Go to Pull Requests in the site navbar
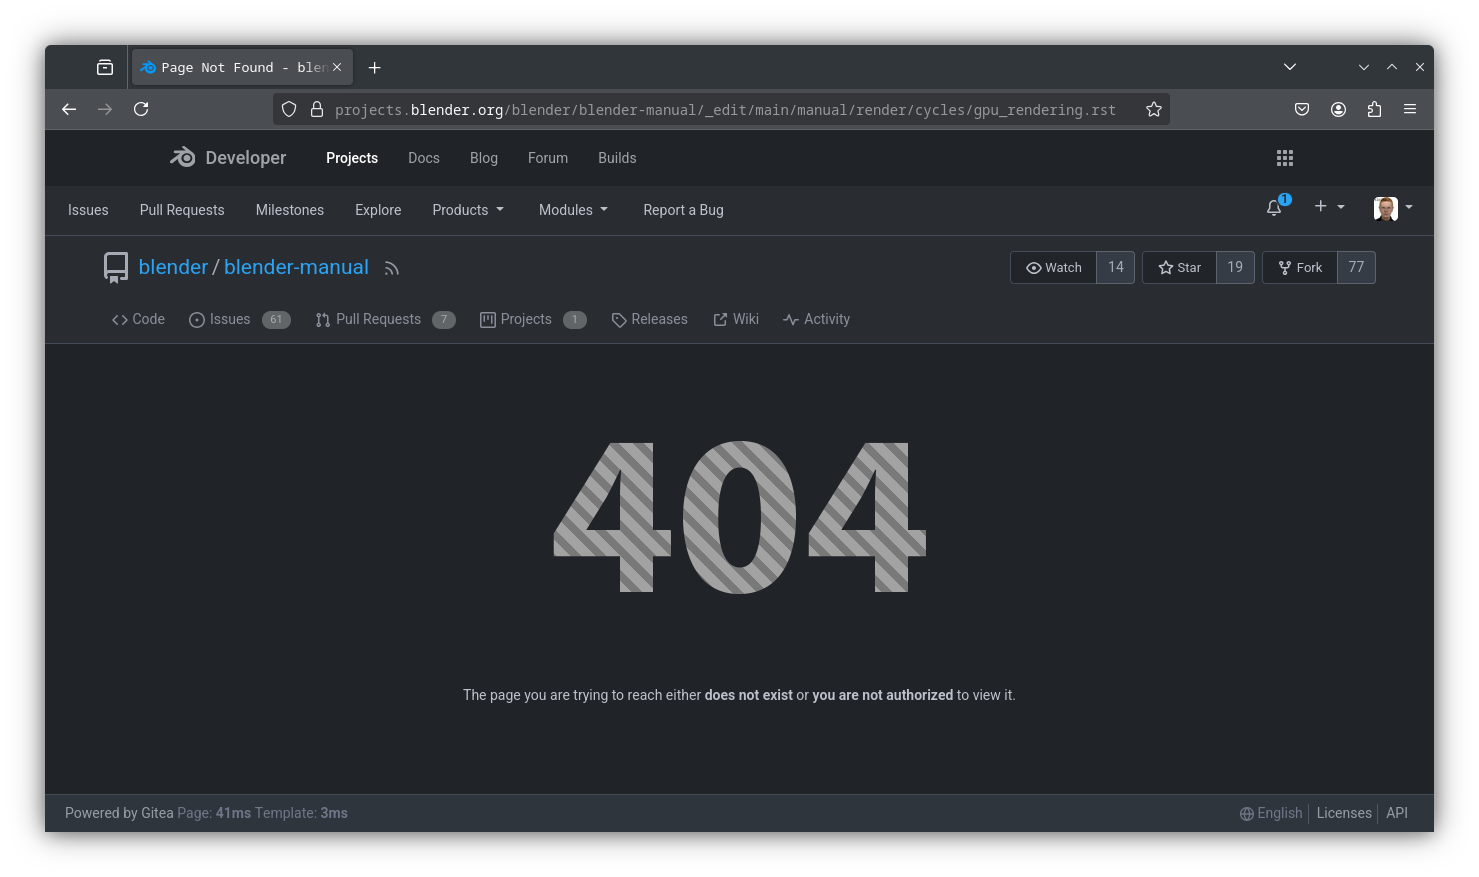This screenshot has height=877, width=1479. click(182, 210)
